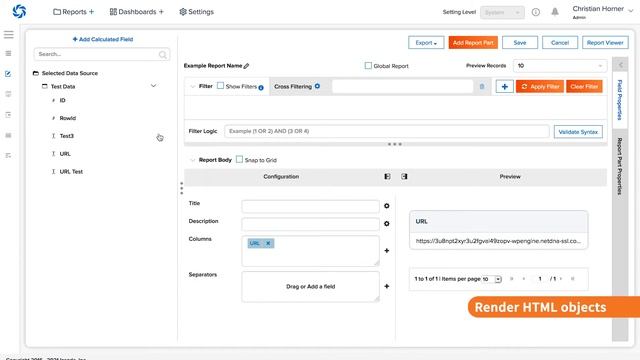This screenshot has height=360, width=640.
Task: Click Add Calculated Field link
Action: [103, 39]
